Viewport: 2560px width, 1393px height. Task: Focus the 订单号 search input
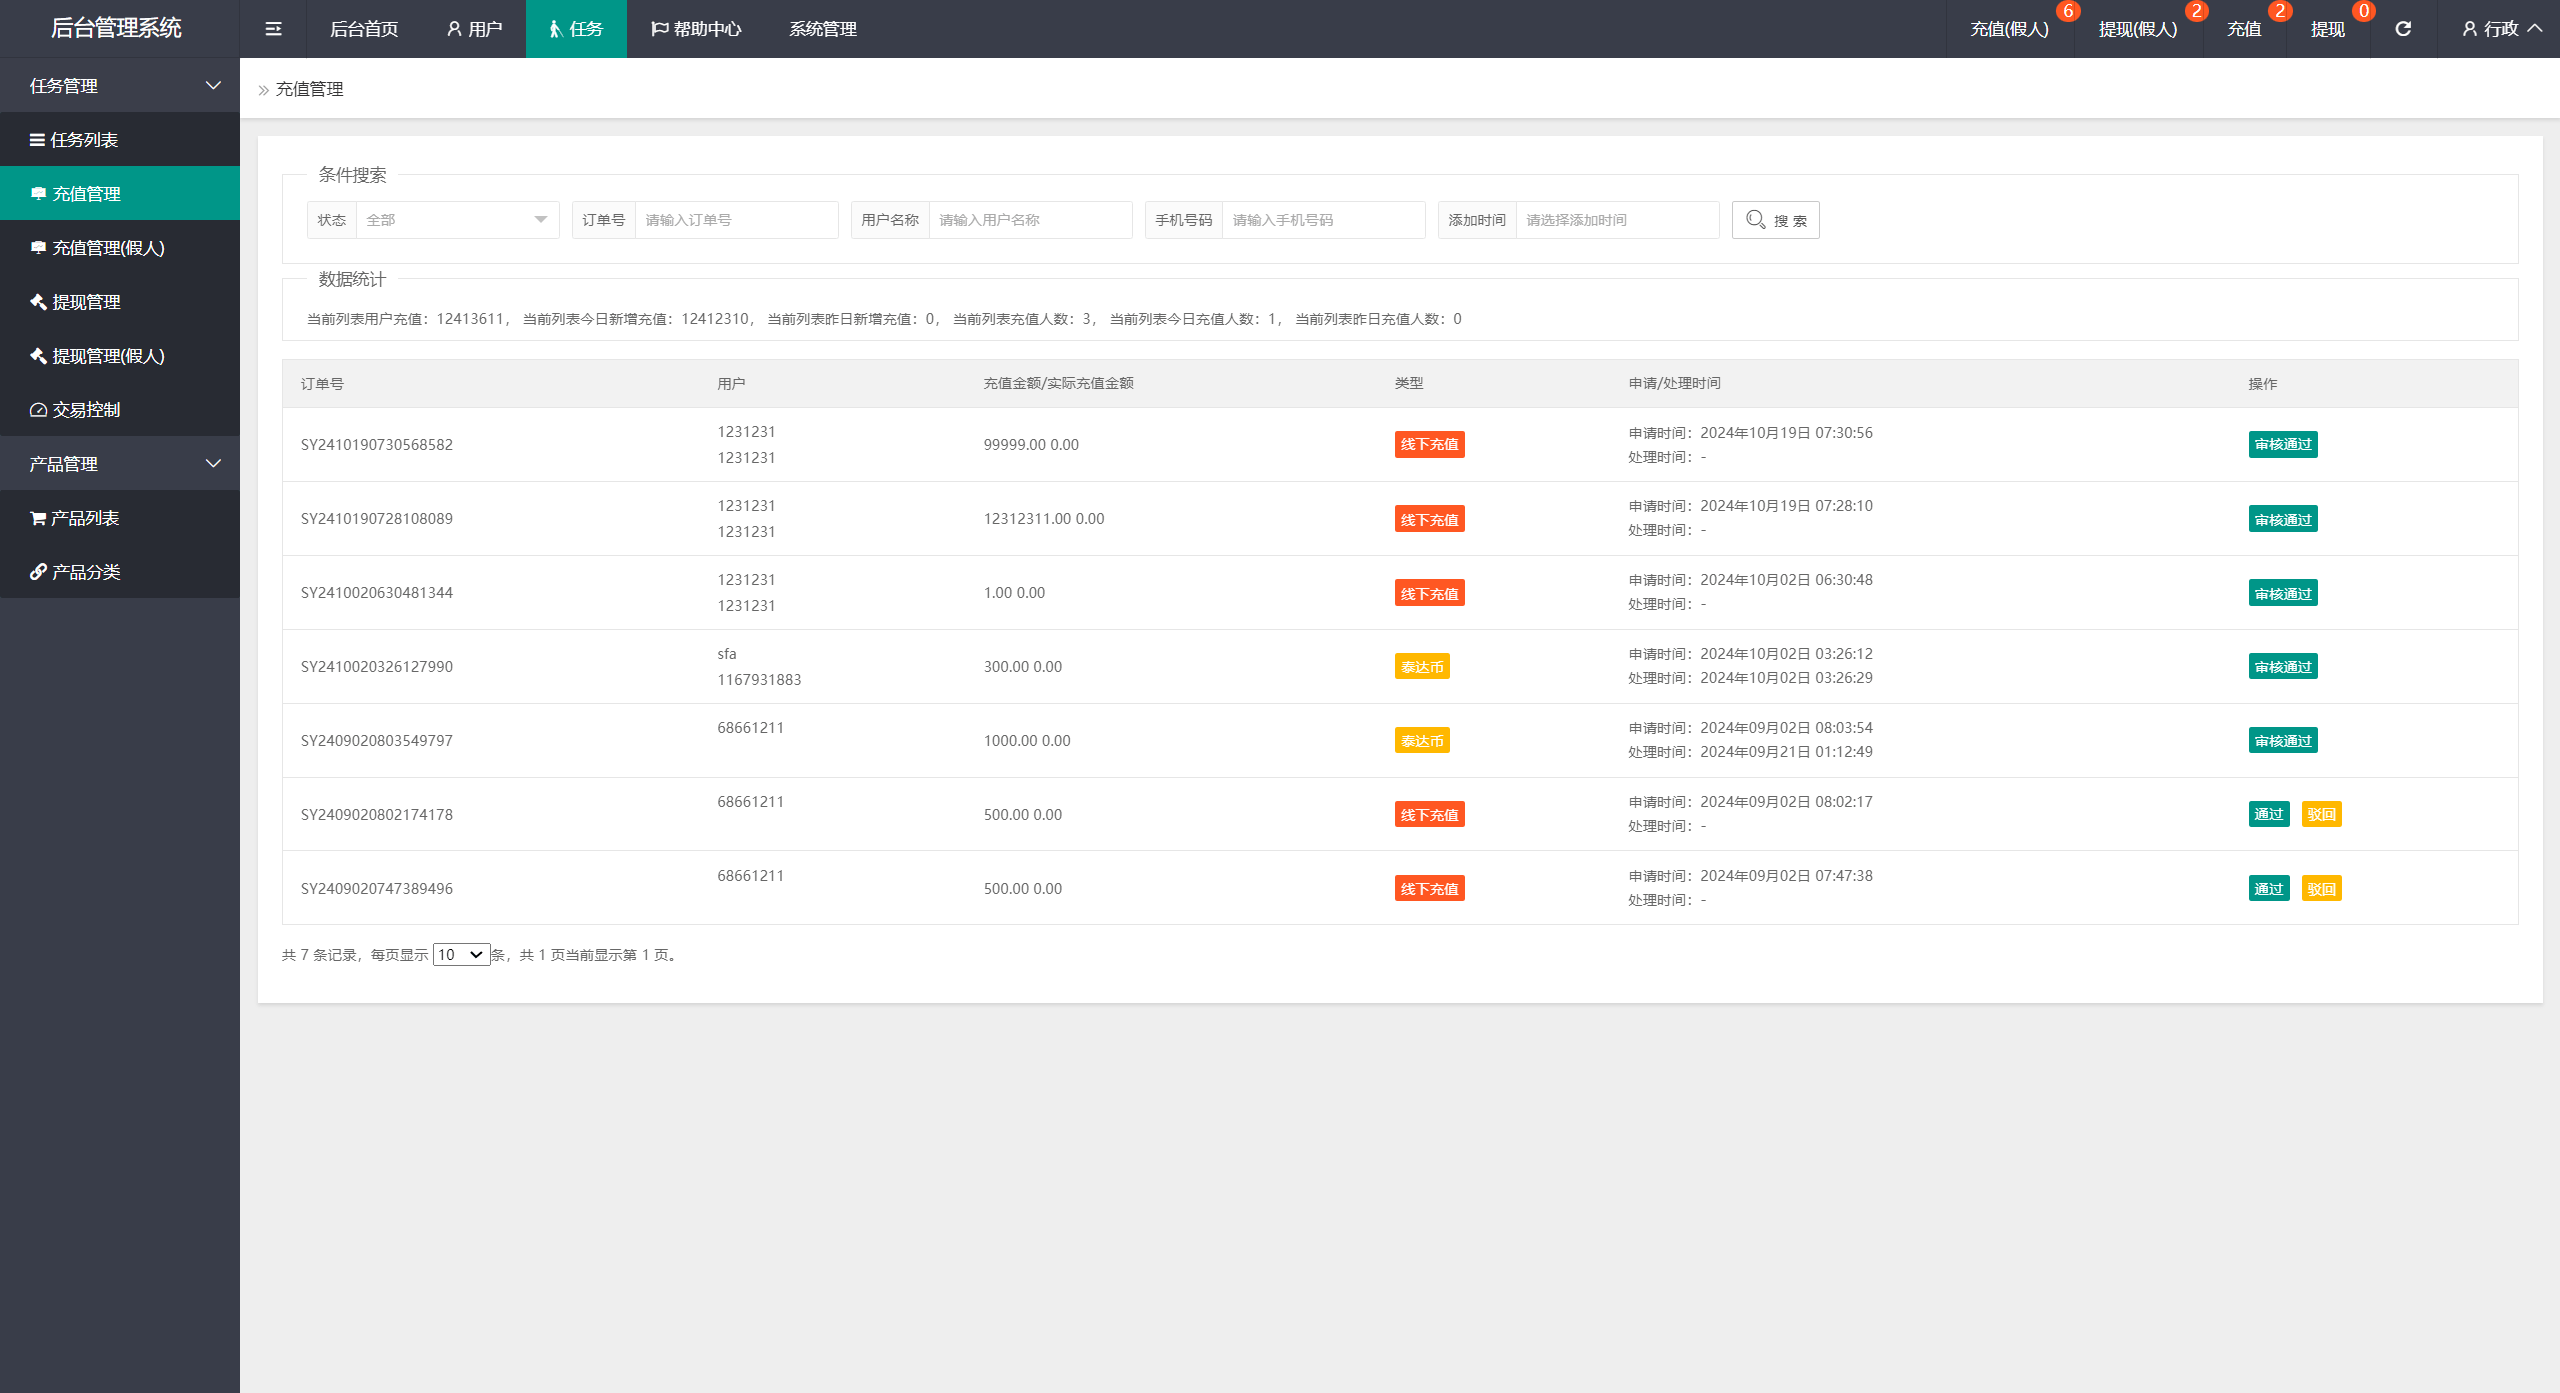point(736,220)
